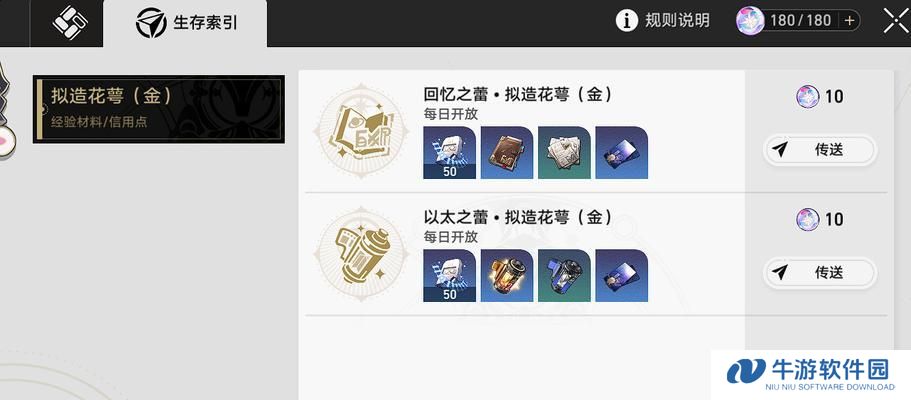The width and height of the screenshot is (911, 400).
Task: Click the plus button next to 180/180
Action: (849, 21)
